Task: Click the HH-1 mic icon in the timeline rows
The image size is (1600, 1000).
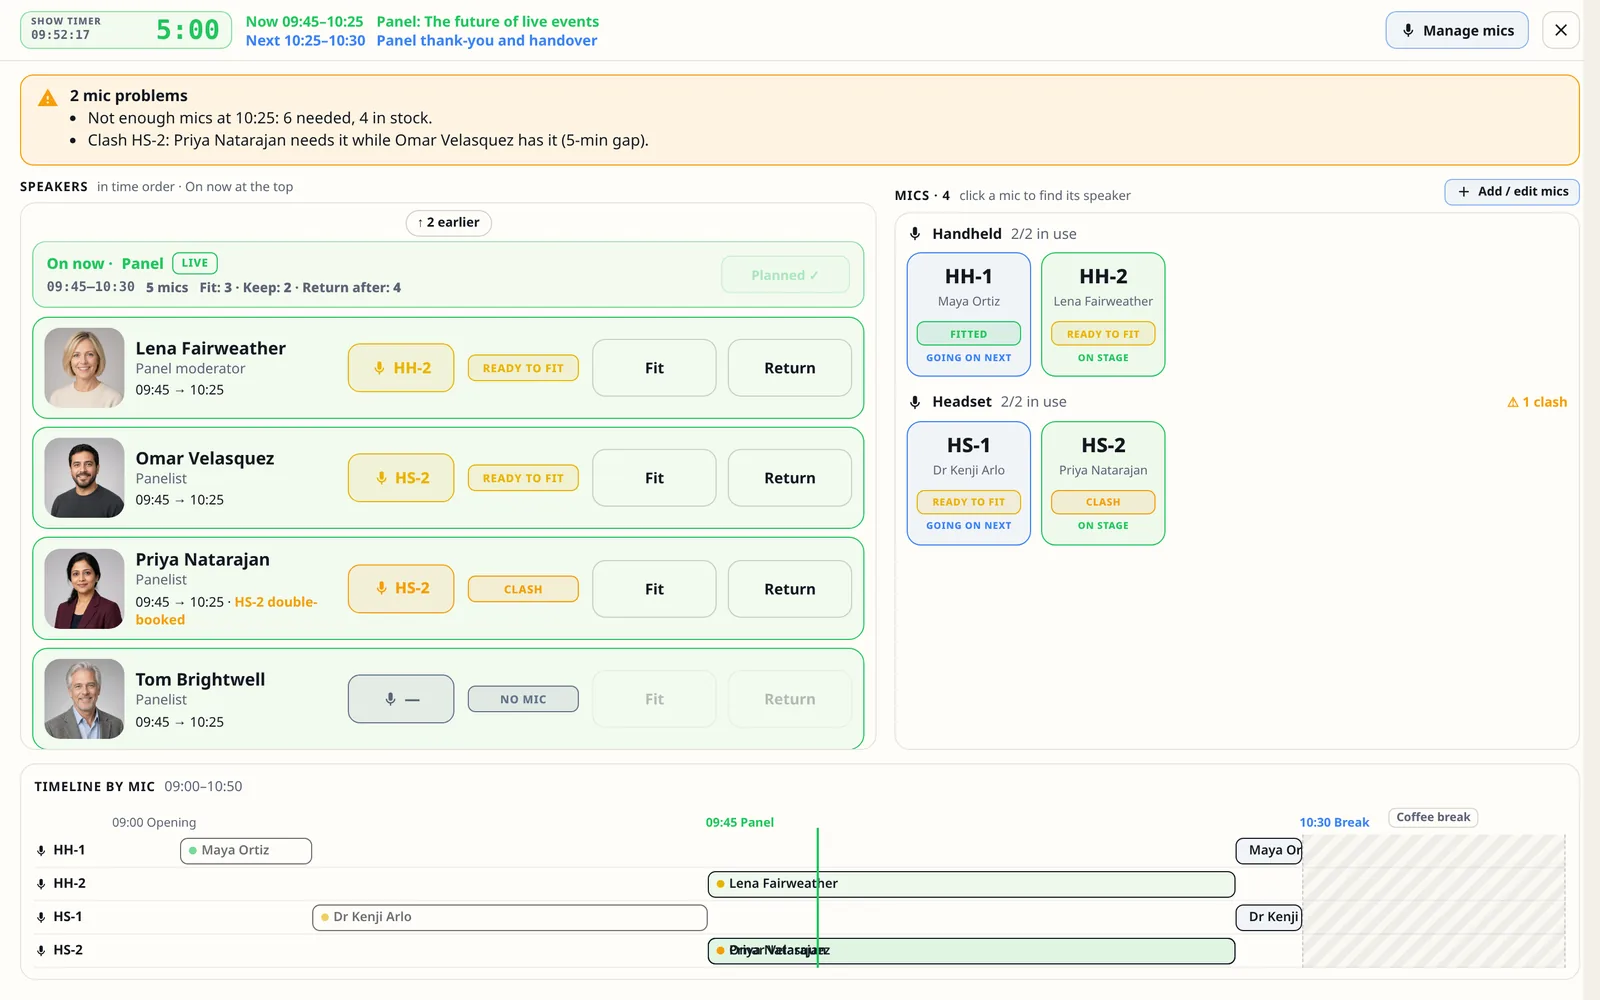Action: pos(41,851)
